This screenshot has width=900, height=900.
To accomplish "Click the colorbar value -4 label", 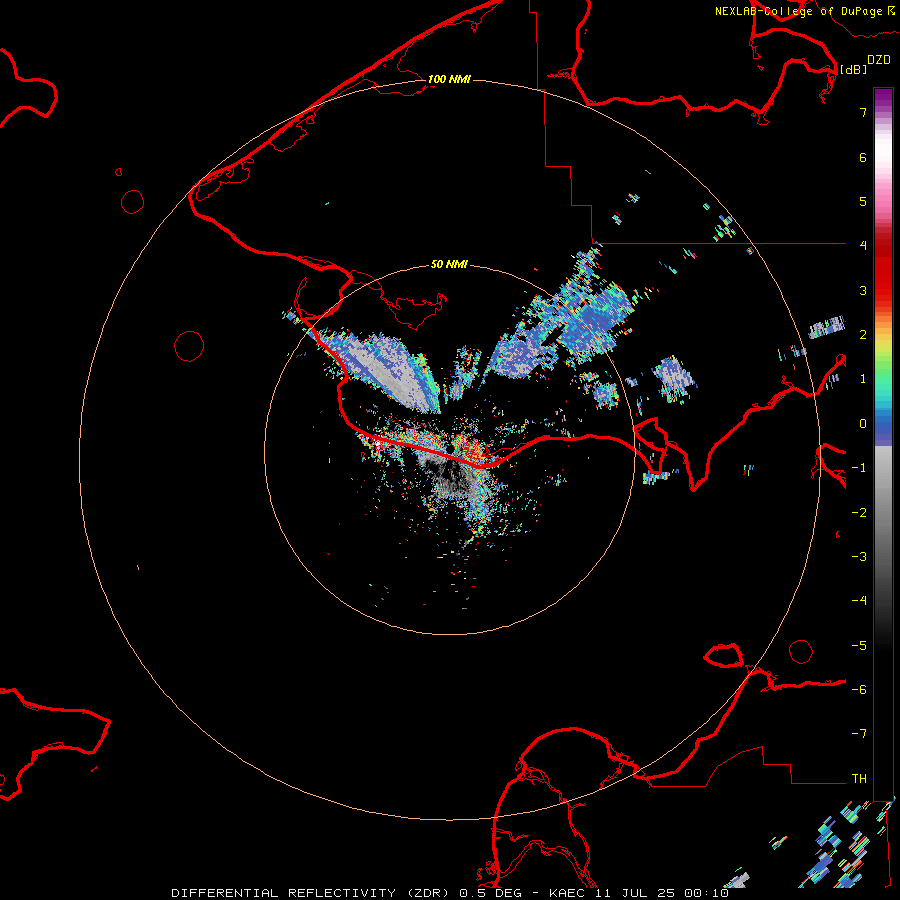I will (859, 601).
